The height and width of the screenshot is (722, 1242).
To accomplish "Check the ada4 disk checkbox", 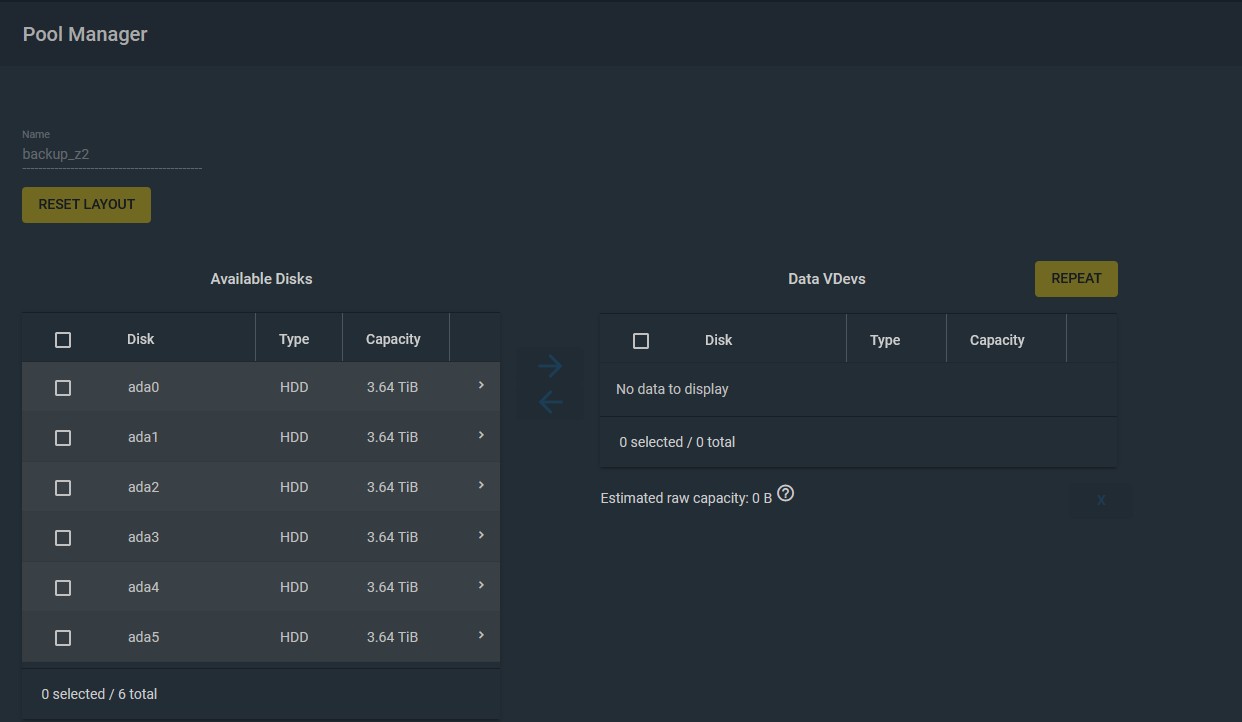I will click(x=63, y=588).
